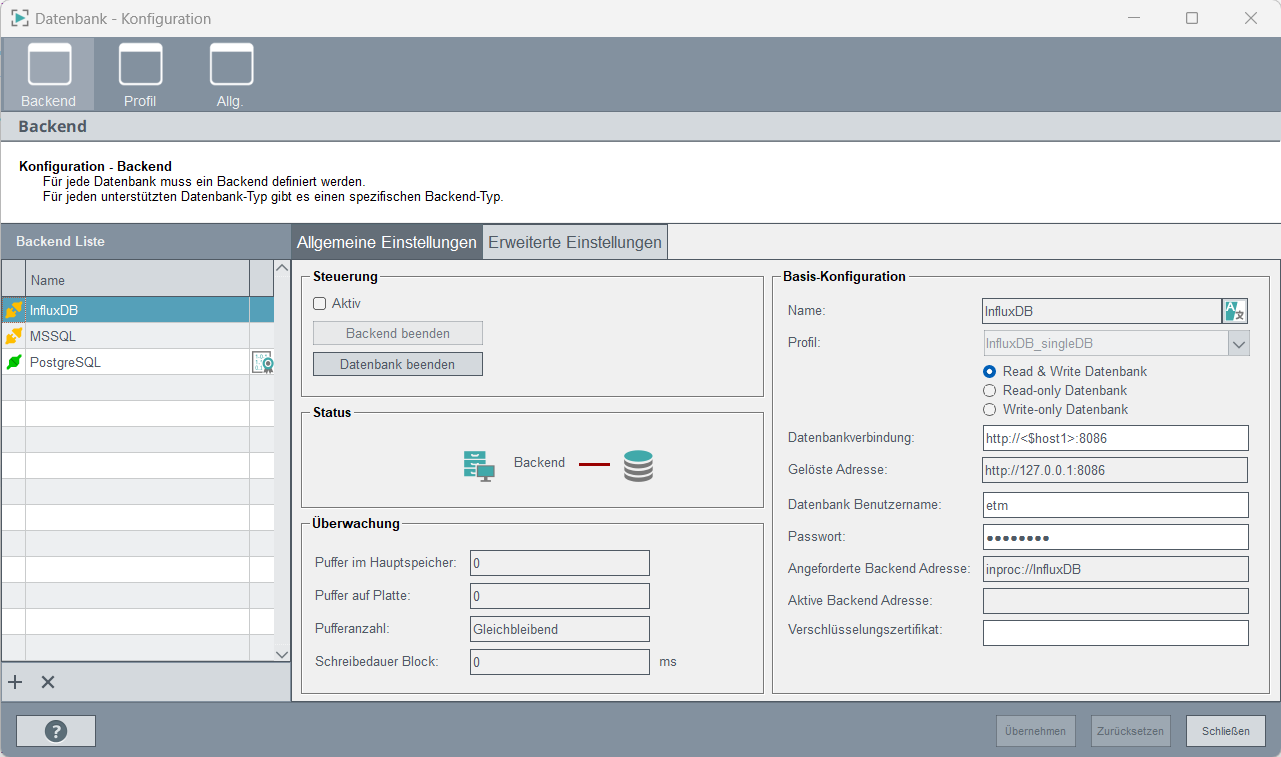Click the MSSQL row status icon
1281x757 pixels.
[x=14, y=336]
